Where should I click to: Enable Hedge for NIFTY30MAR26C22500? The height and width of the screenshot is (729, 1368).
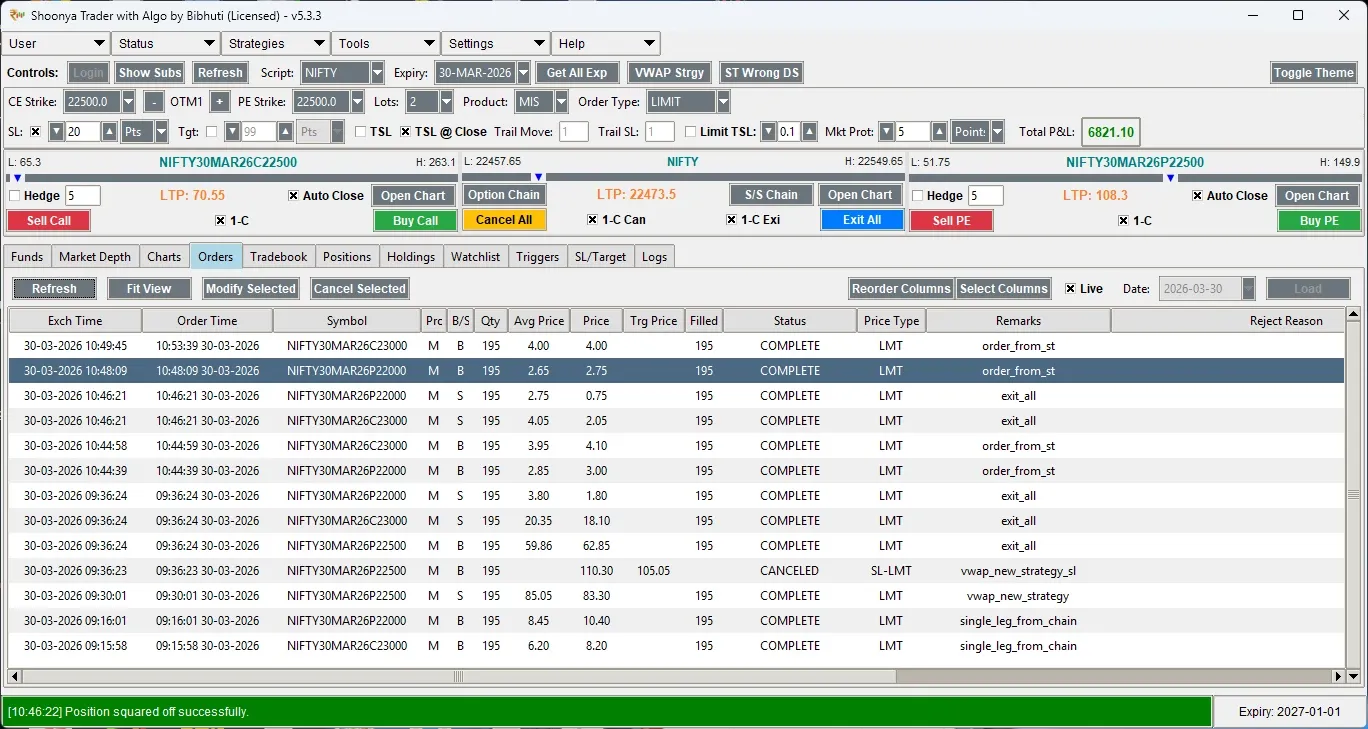14,196
